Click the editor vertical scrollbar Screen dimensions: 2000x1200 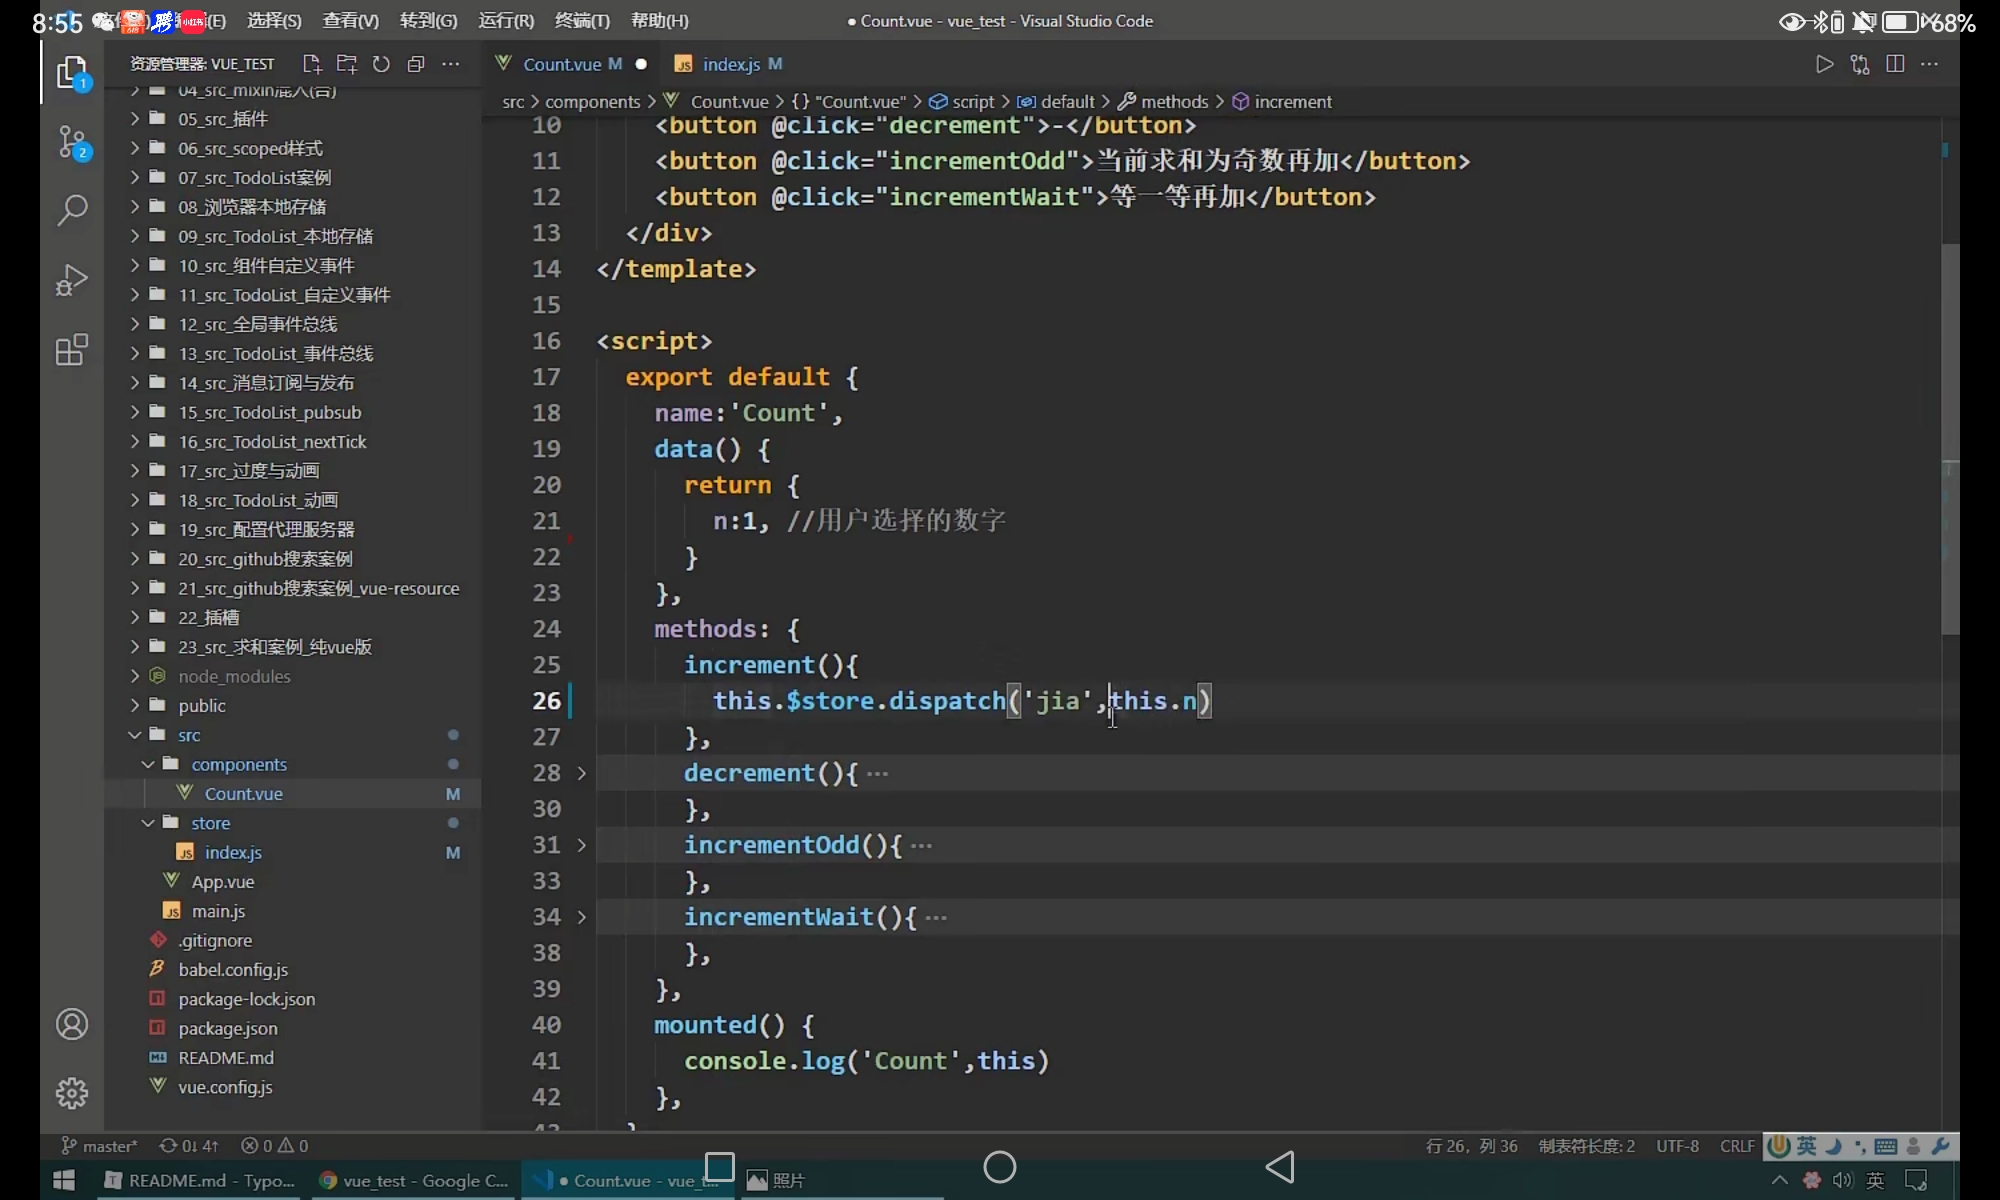coord(1950,440)
